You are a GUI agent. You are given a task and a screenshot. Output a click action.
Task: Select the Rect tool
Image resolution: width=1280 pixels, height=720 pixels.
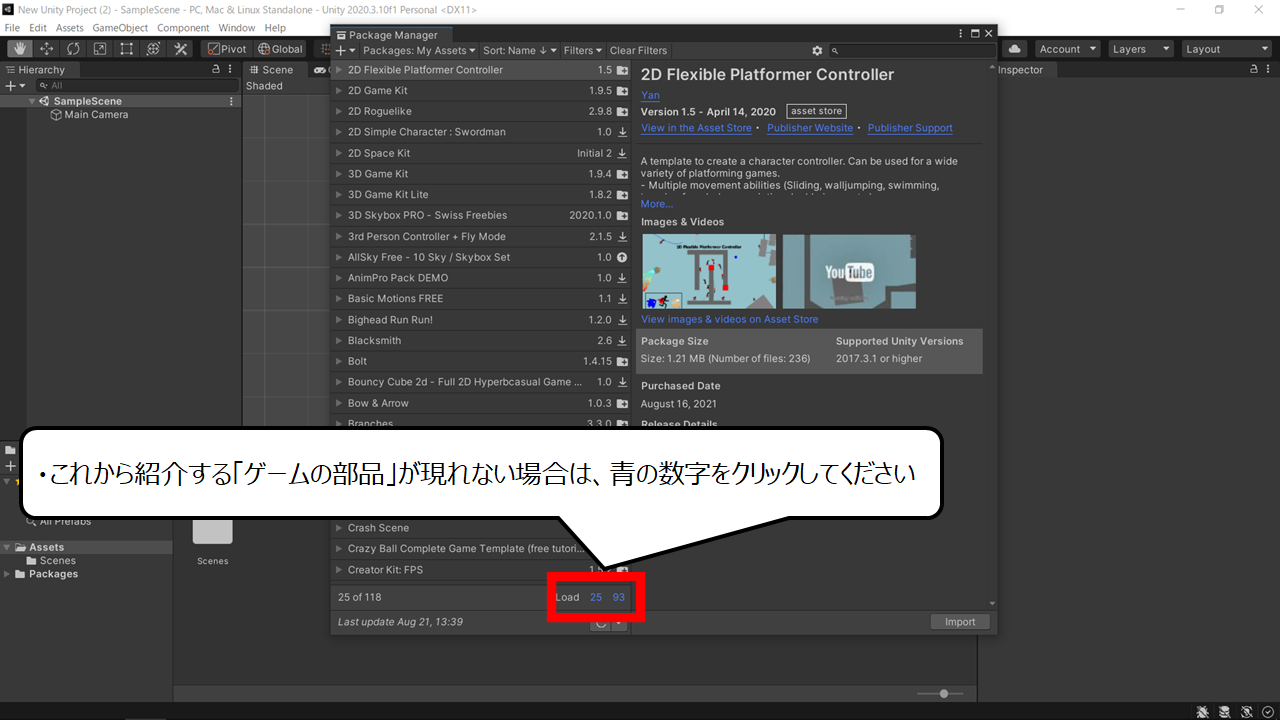pos(127,49)
